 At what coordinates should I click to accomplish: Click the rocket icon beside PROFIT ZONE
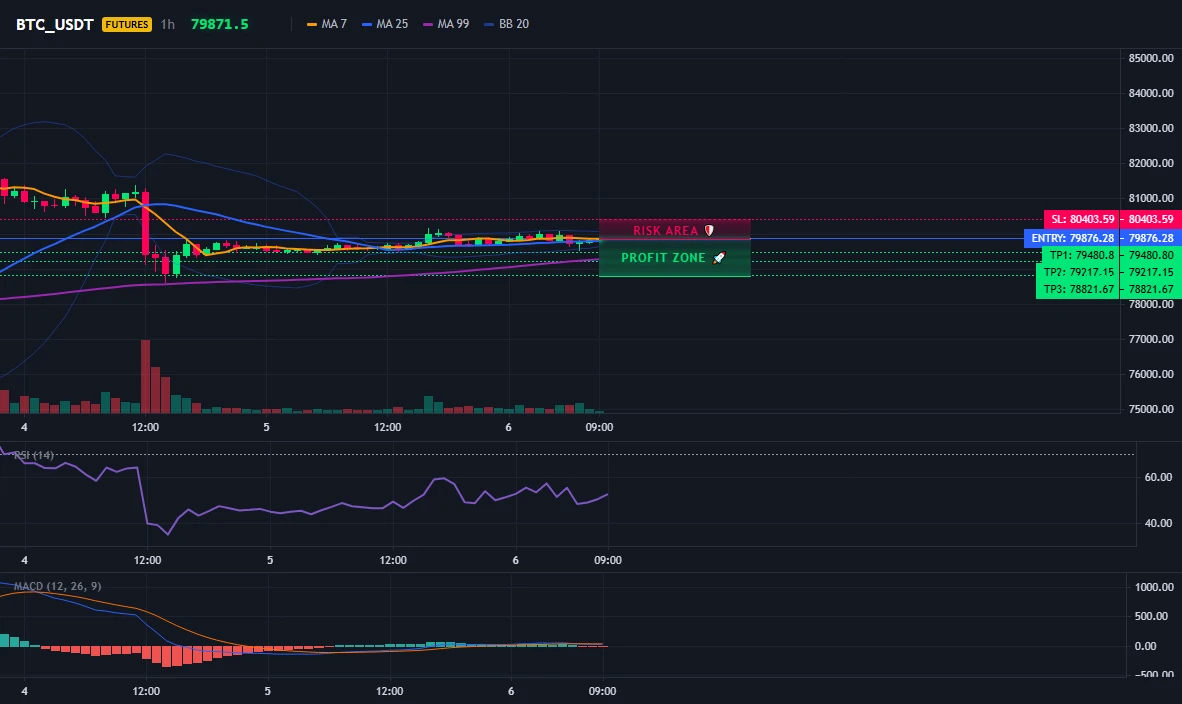[x=719, y=258]
